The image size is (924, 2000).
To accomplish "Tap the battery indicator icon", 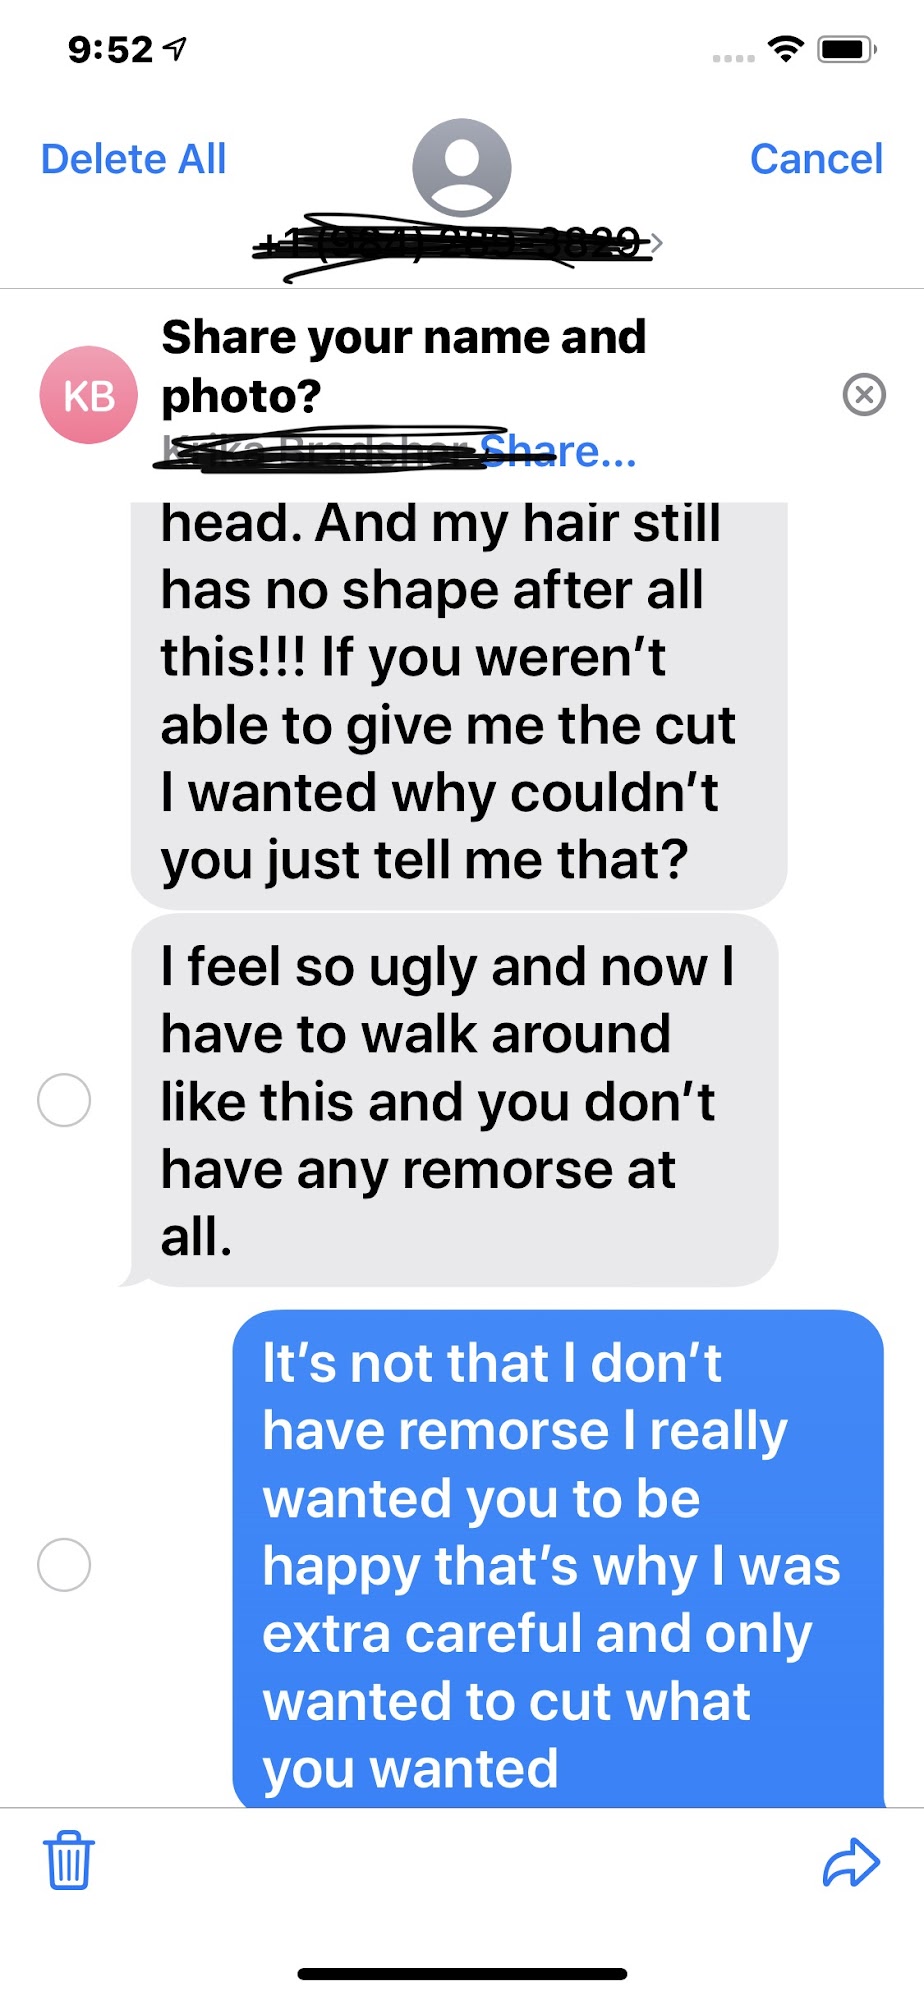I will (x=847, y=49).
